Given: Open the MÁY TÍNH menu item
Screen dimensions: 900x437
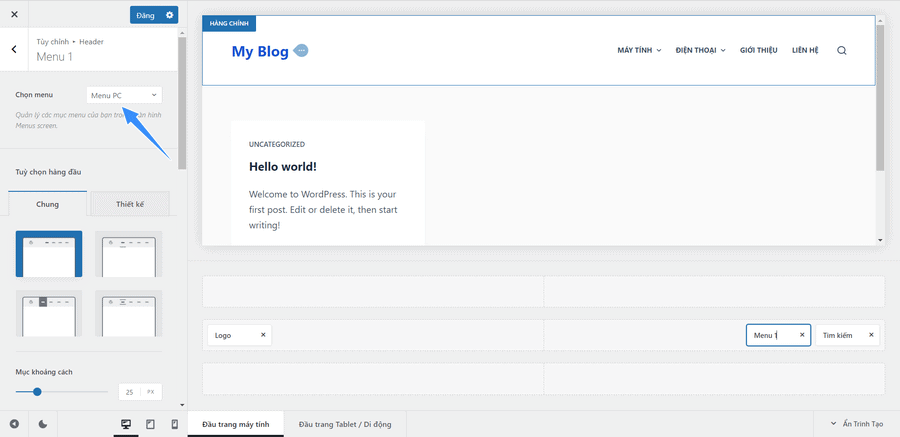Looking at the screenshot, I should click(x=639, y=50).
